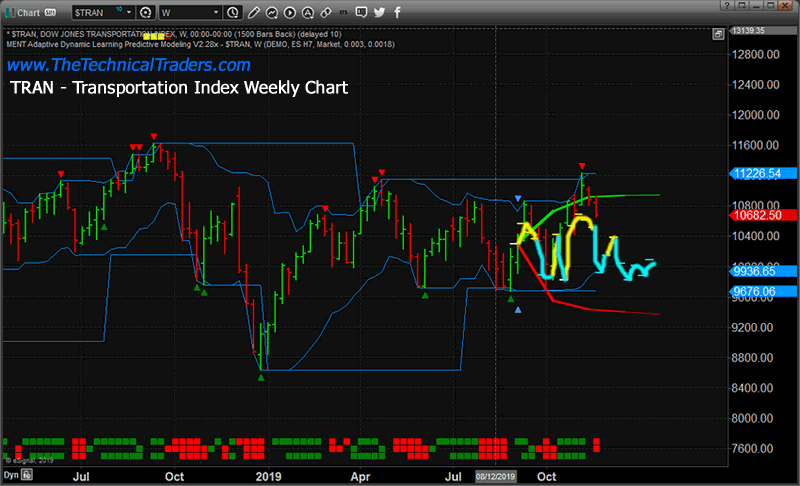Share chart via Twitter icon
This screenshot has width=800, height=486.
point(379,12)
